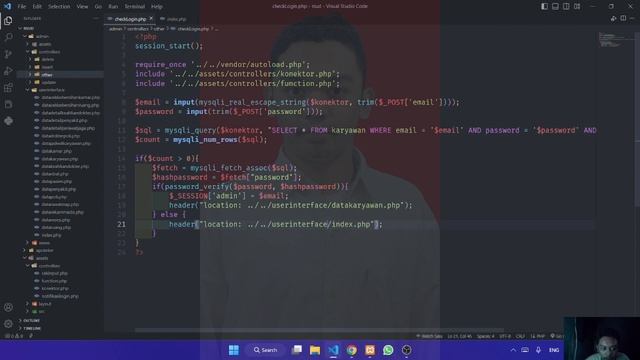Click UTF-8 encoding in status bar
The height and width of the screenshot is (360, 640).
click(505, 336)
